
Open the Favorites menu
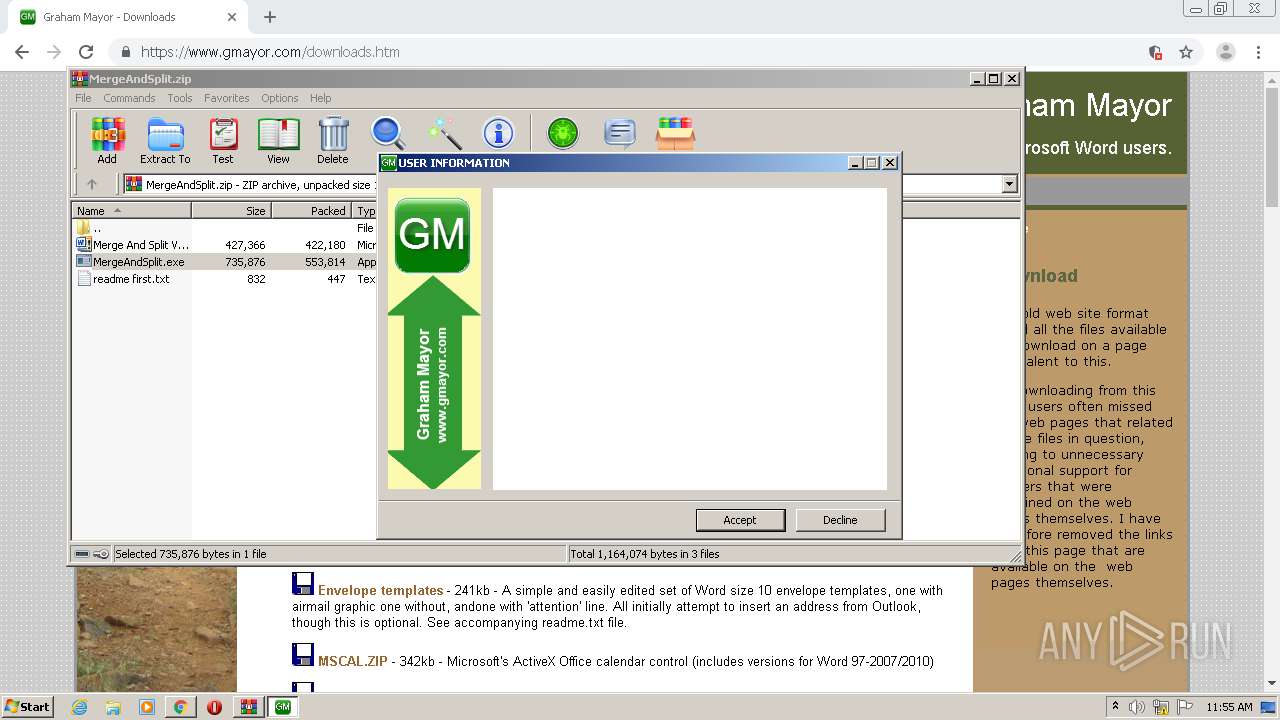(227, 98)
